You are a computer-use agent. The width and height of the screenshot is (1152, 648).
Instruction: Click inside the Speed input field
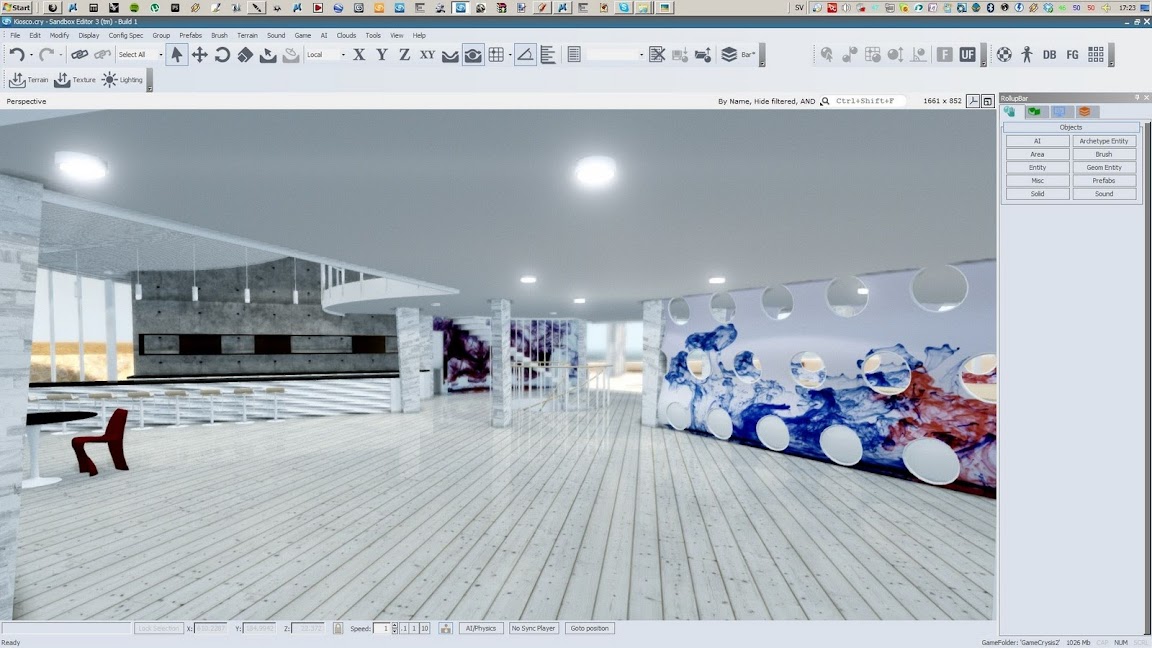381,628
